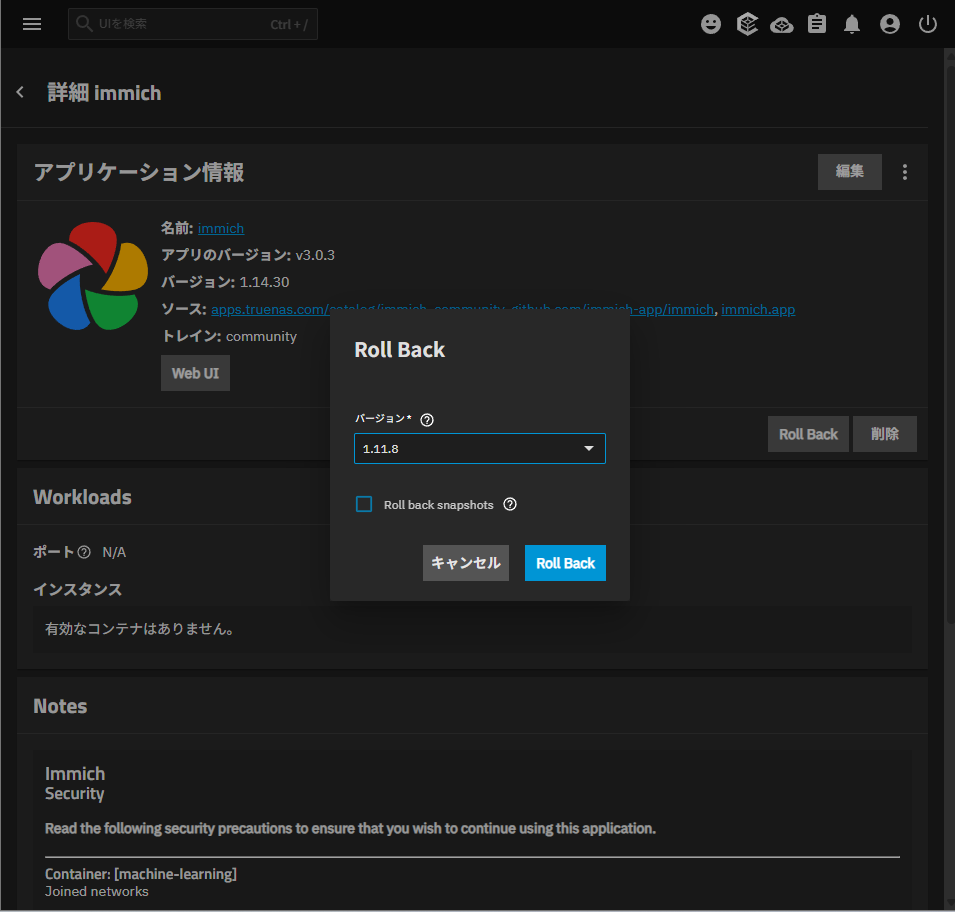Viewport: 955px width, 912px height.
Task: Click the immich app logo image
Action: 93,276
